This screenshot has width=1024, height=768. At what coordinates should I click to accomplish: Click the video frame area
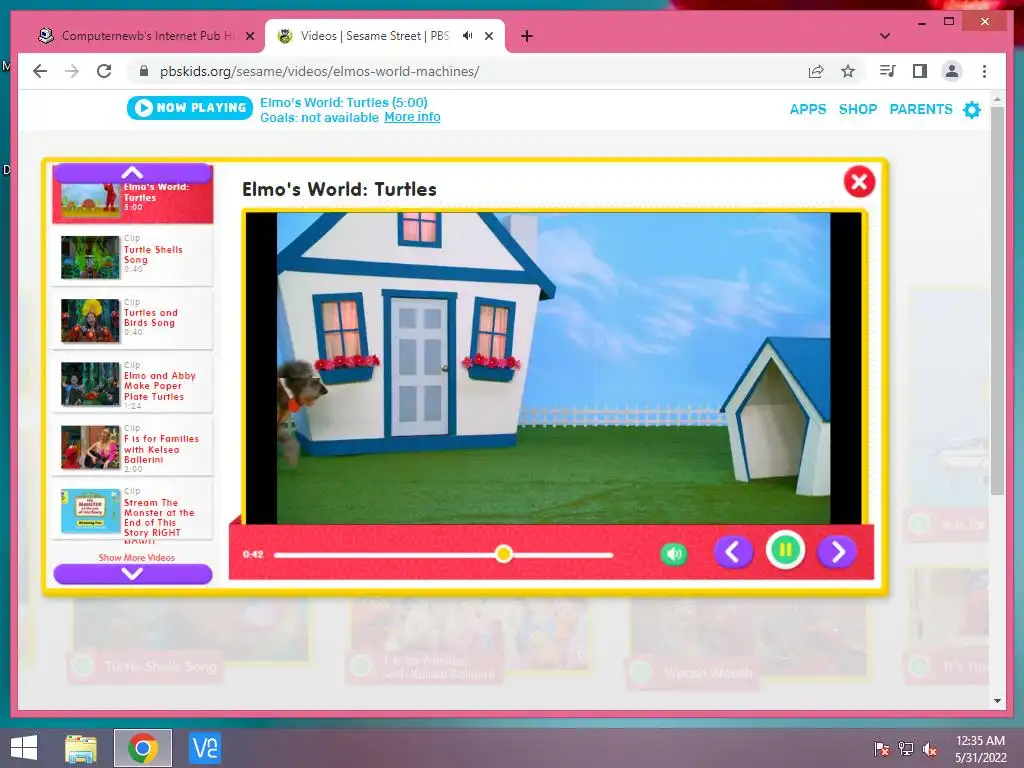554,368
